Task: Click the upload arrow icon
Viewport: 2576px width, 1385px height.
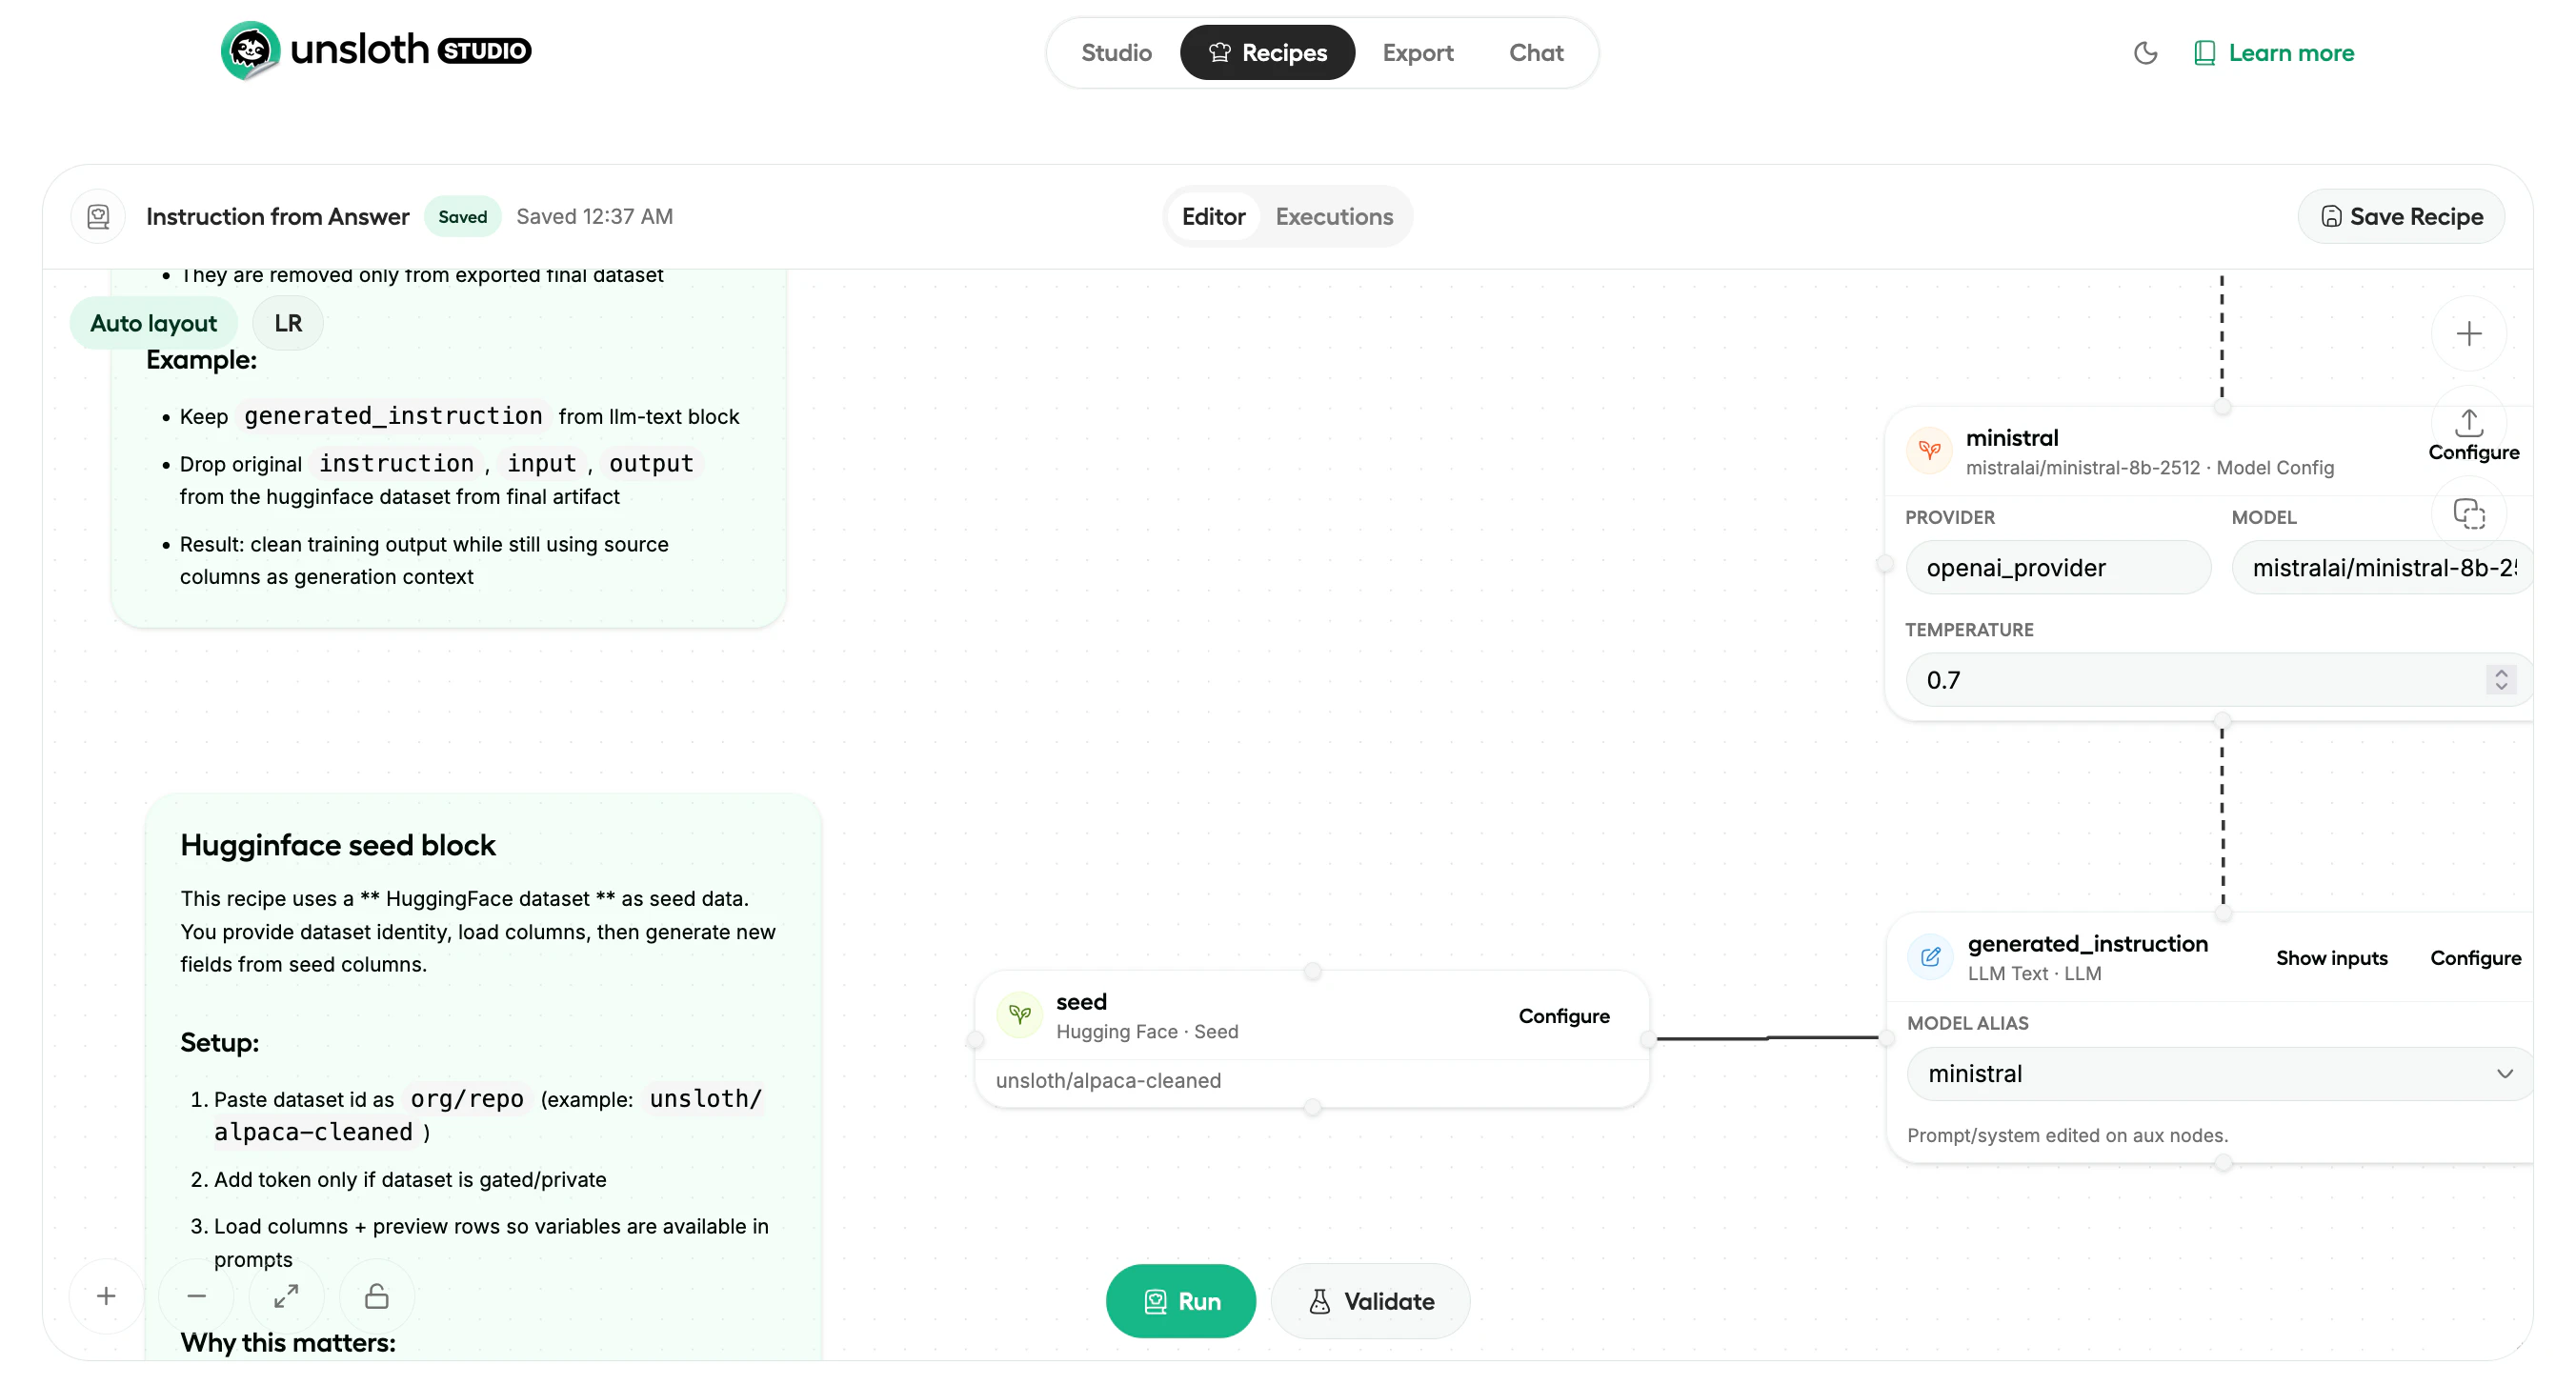Action: (x=2468, y=423)
